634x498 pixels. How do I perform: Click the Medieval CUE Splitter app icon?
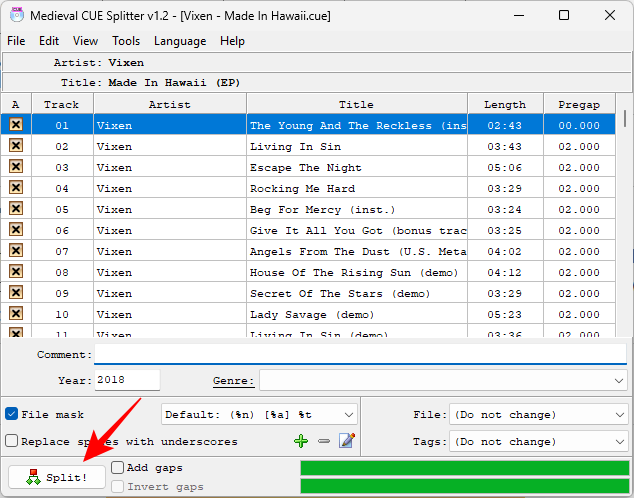coord(17,15)
